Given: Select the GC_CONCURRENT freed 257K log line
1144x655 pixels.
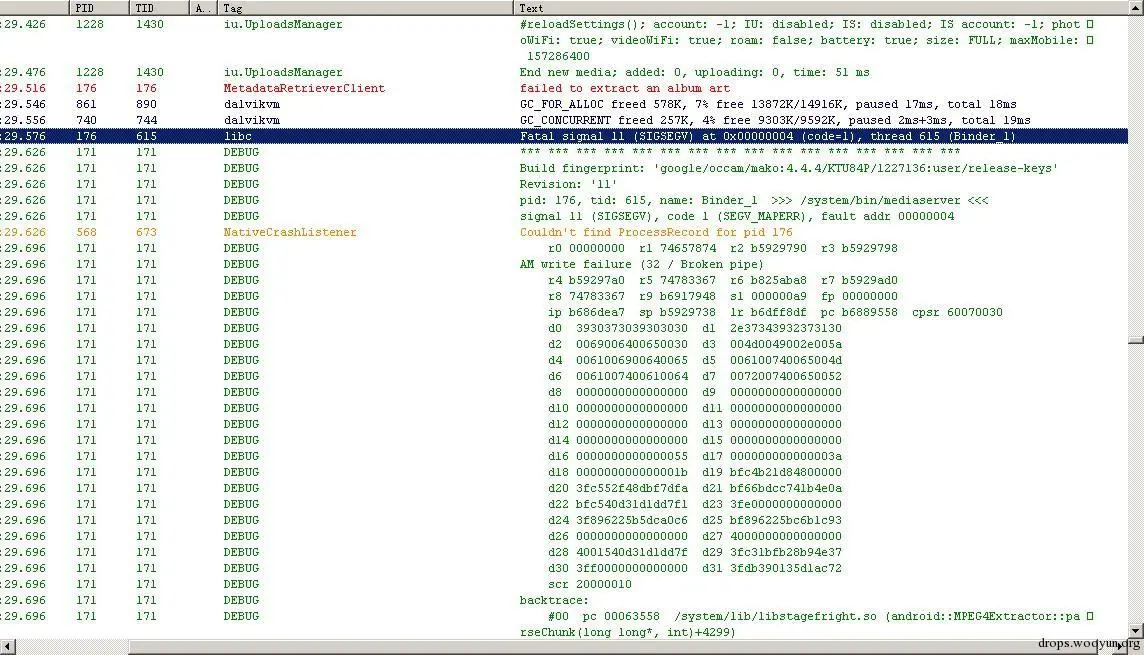Looking at the screenshot, I should pyautogui.click(x=775, y=120).
